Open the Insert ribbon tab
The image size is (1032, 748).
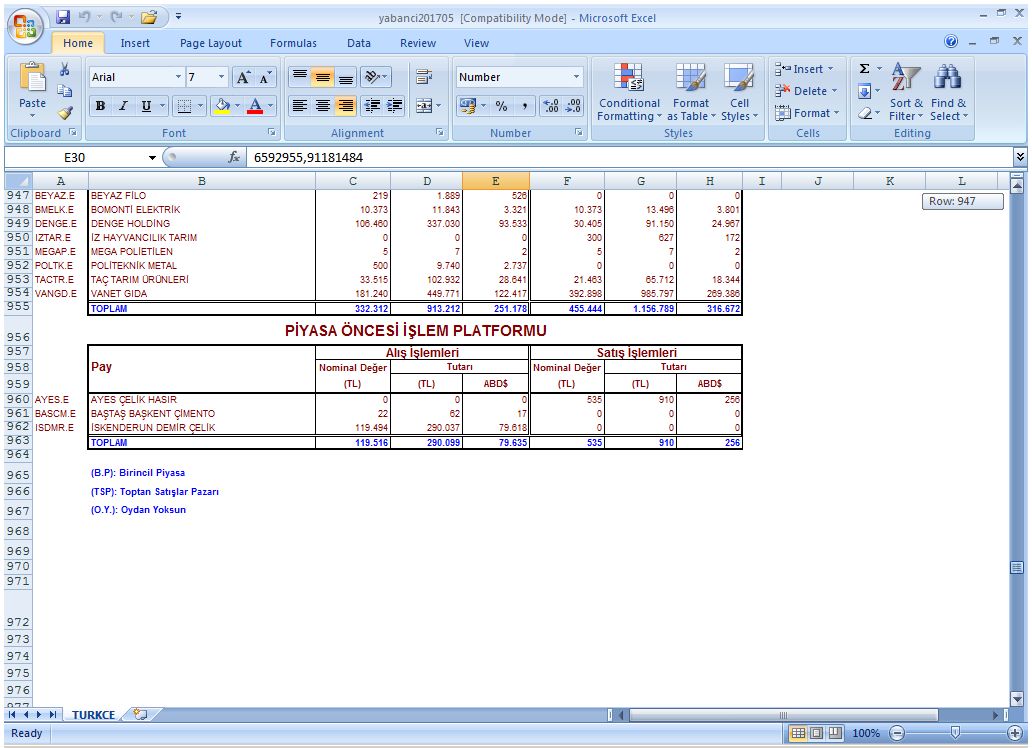tap(135, 43)
